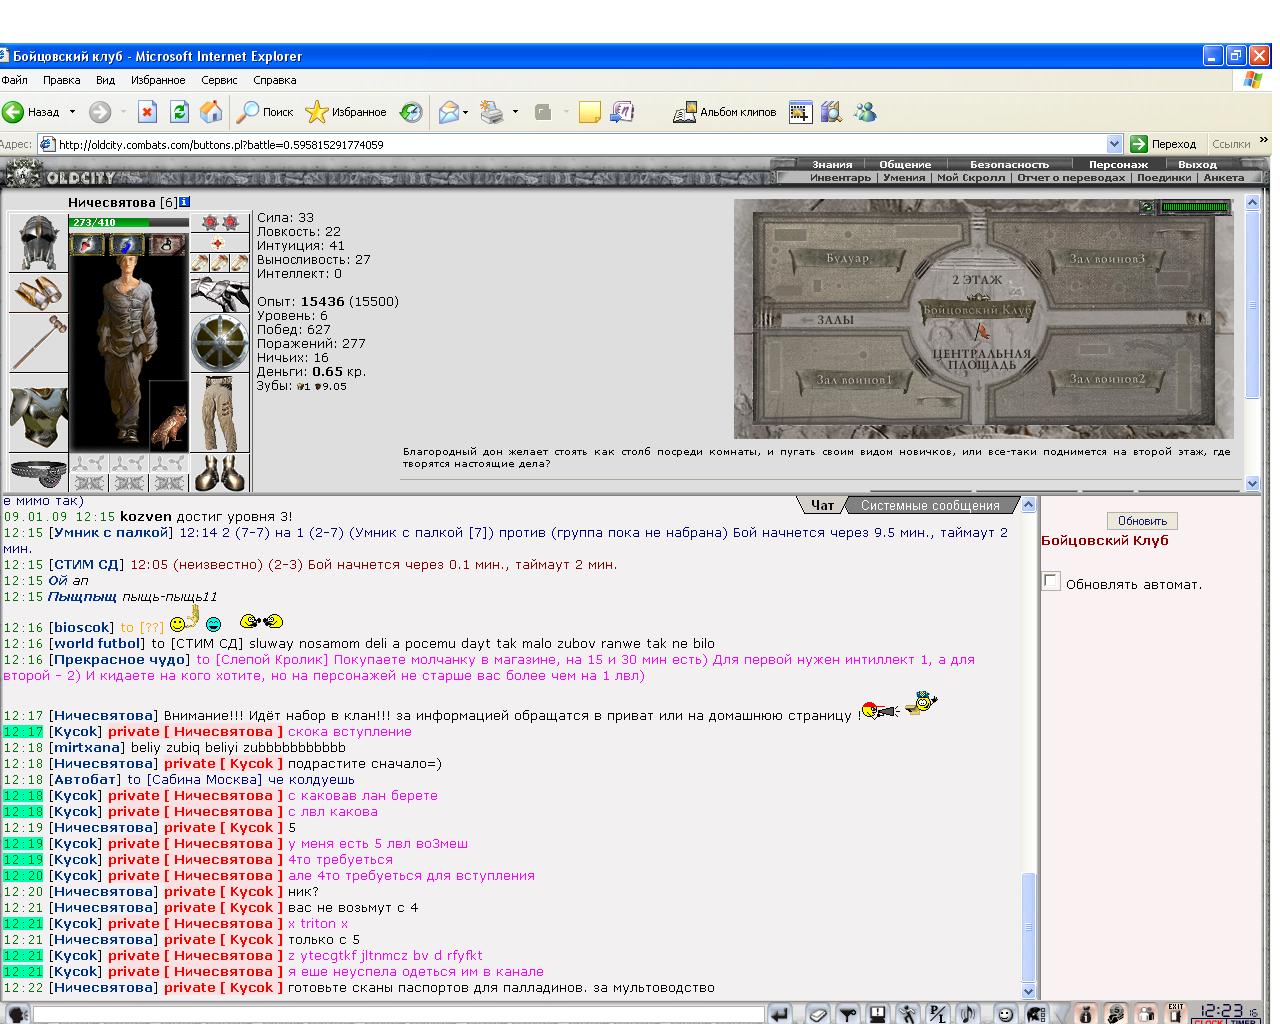This screenshot has width=1280, height=1024.
Task: Click the studded belt equipment slot
Action: point(38,472)
